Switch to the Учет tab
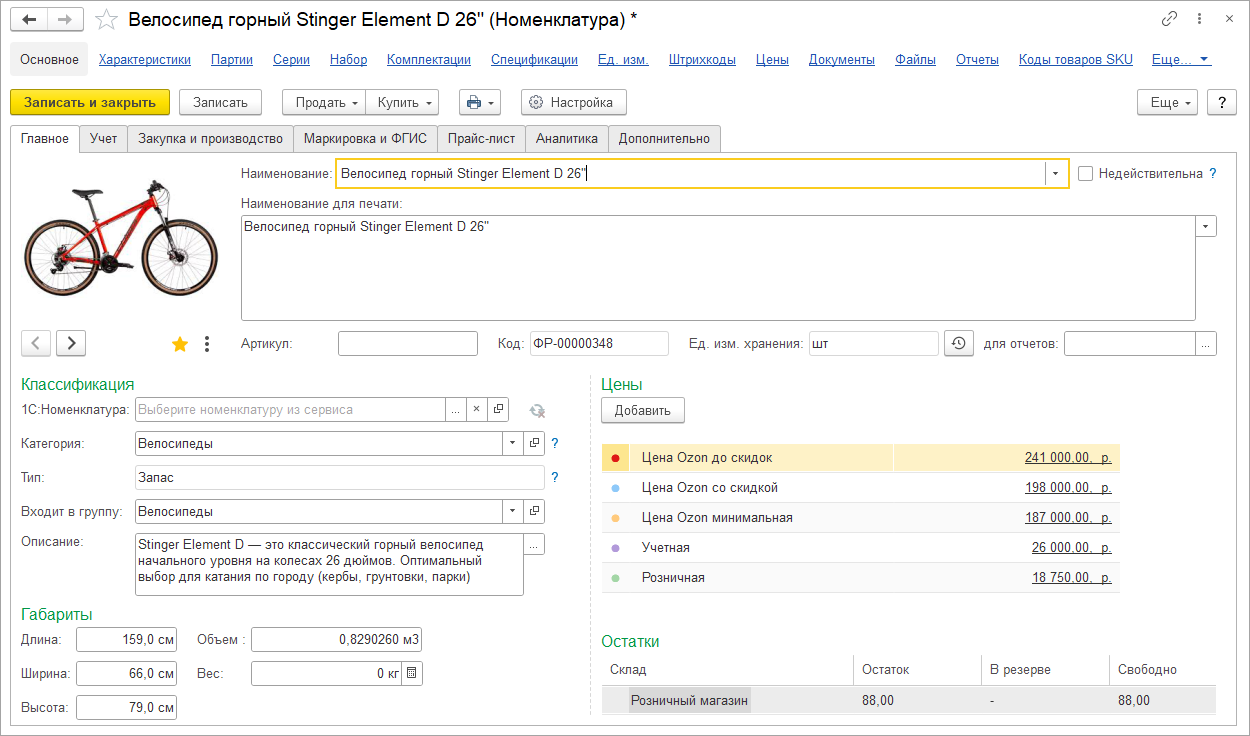 tap(103, 139)
